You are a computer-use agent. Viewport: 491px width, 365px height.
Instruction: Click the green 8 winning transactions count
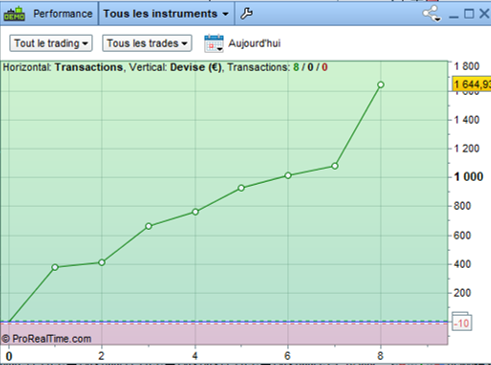[296, 67]
